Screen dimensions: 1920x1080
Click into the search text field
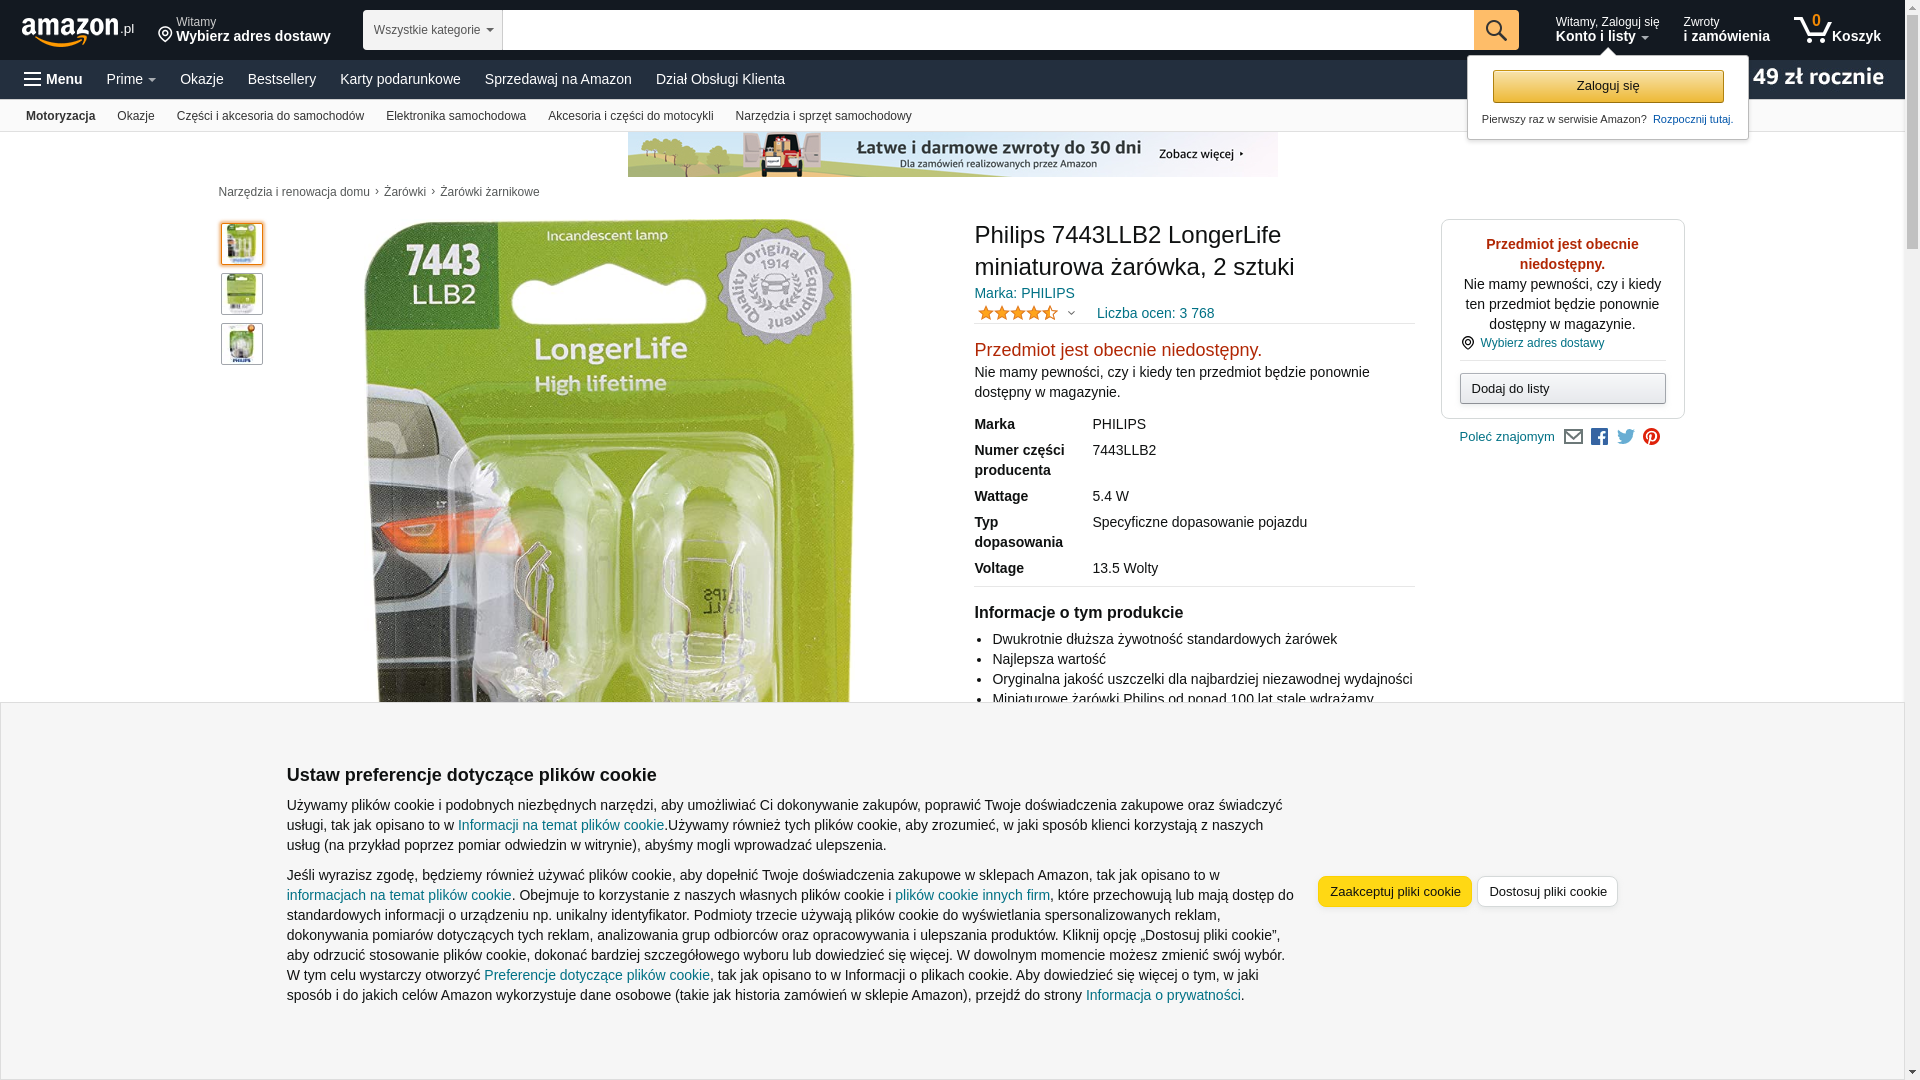(x=988, y=30)
